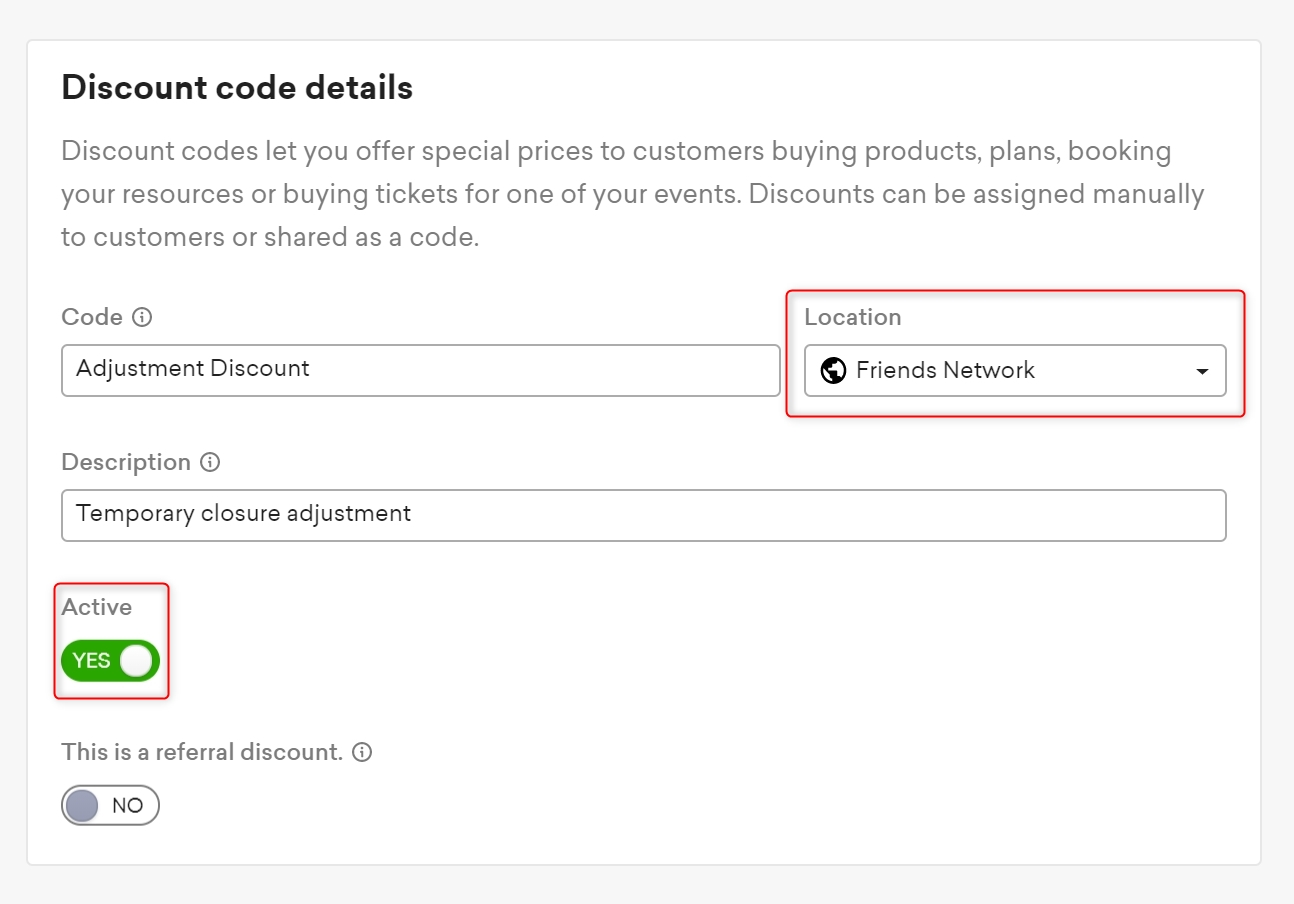Select the Active section label
Image resolution: width=1294 pixels, height=904 pixels.
[x=96, y=606]
